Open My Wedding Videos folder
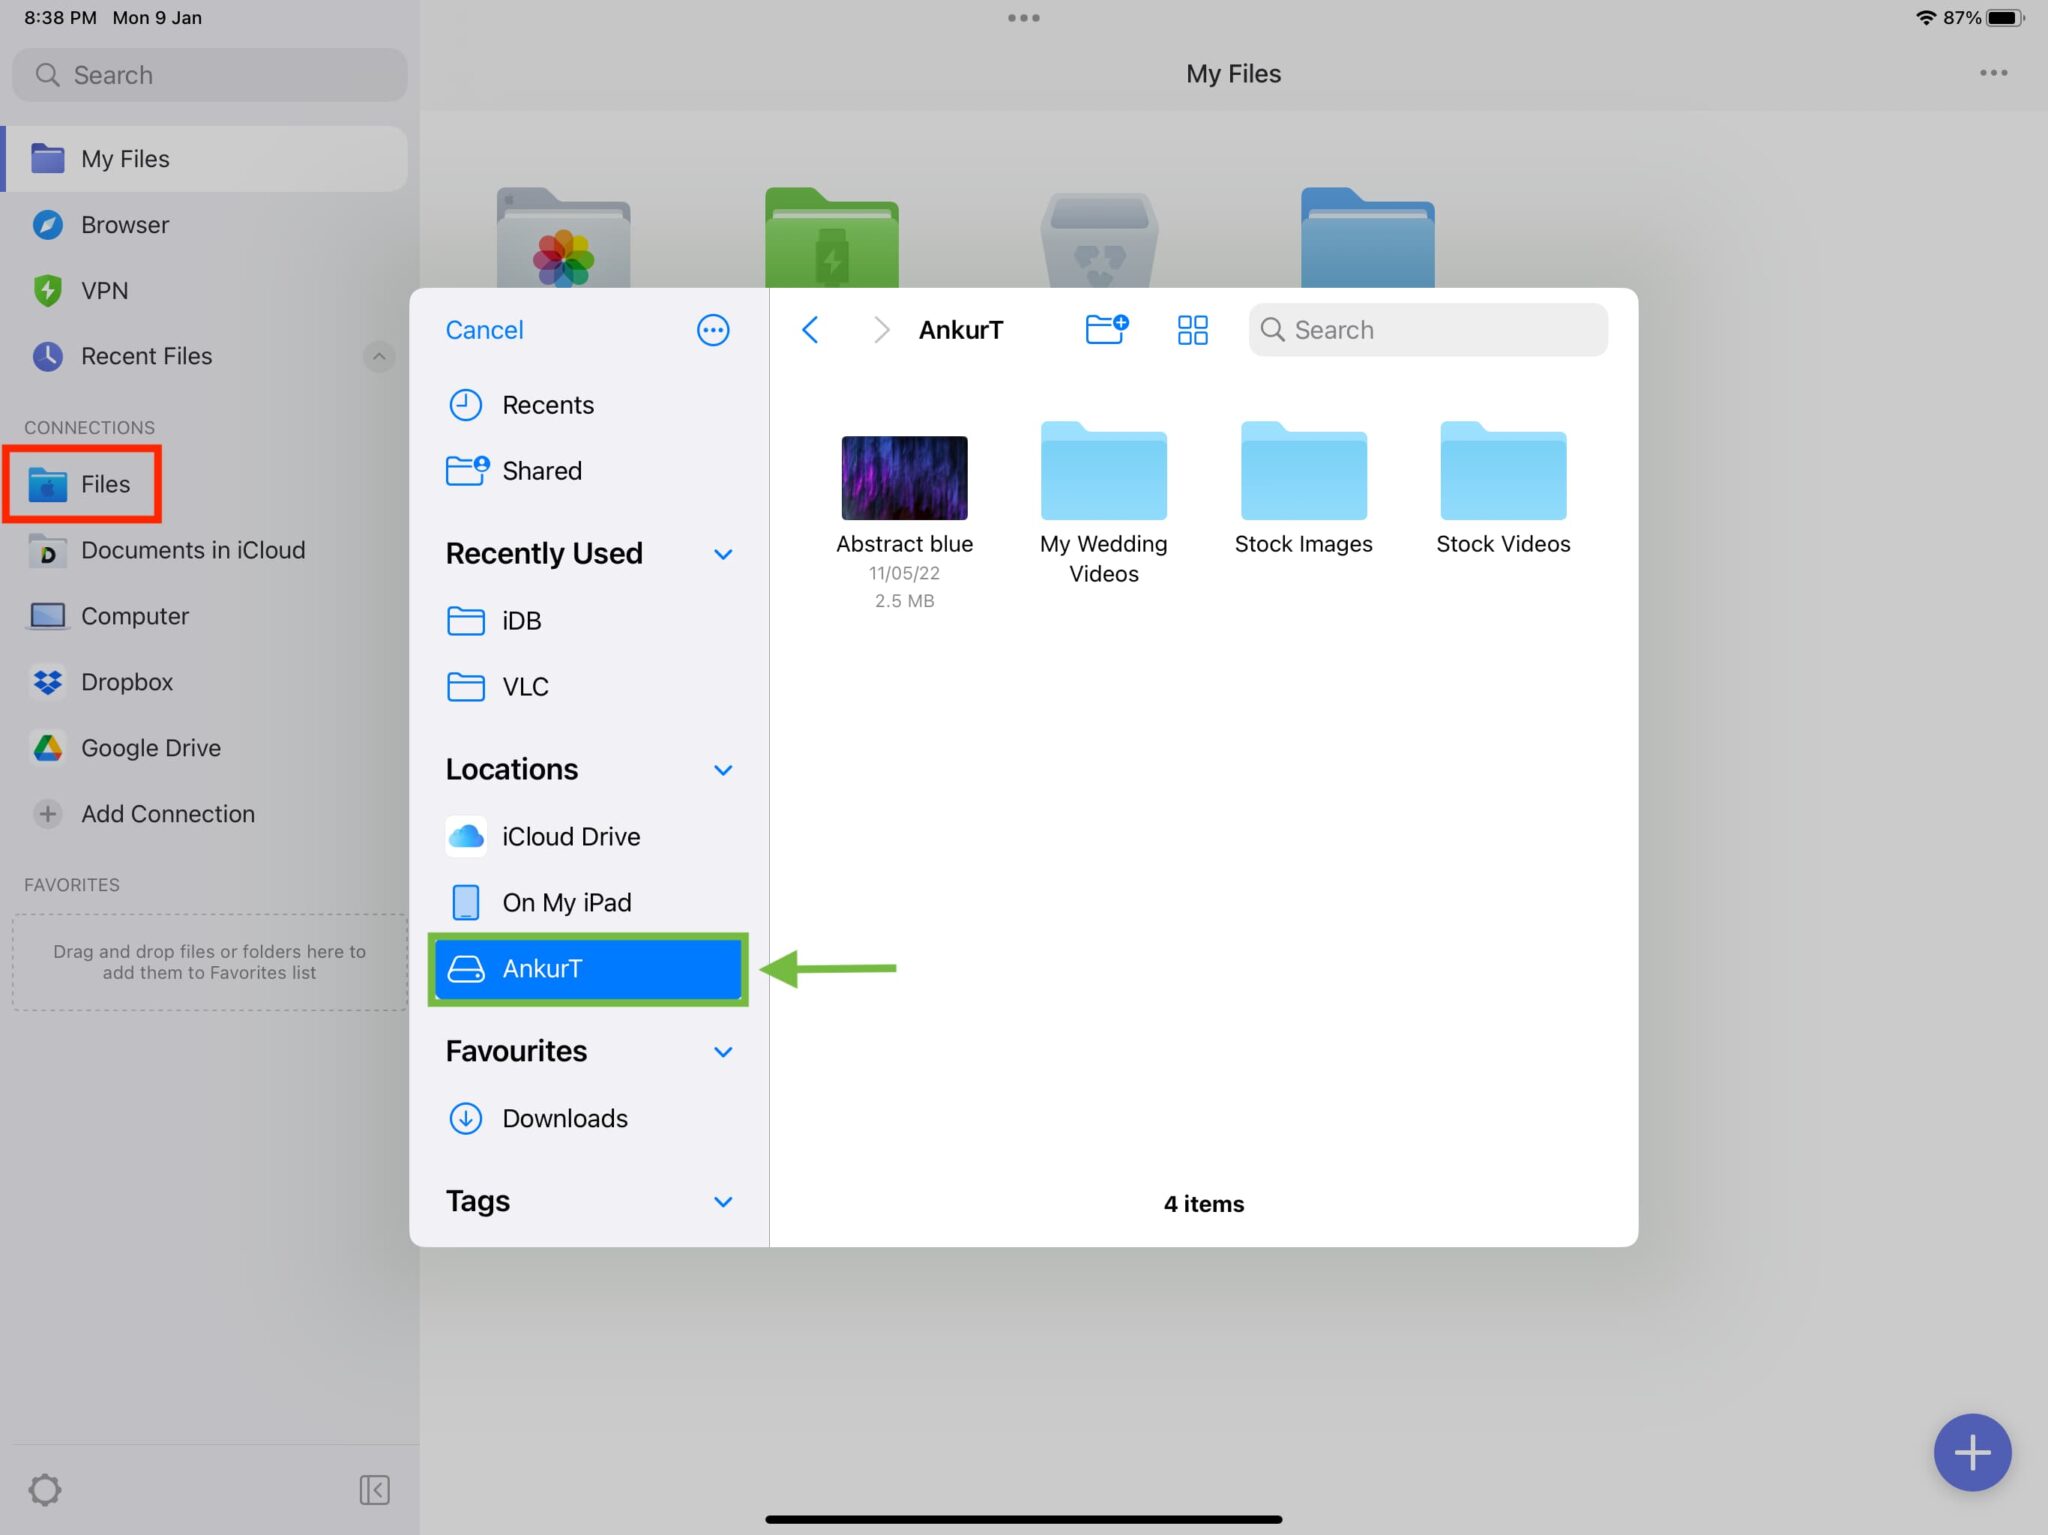Image resolution: width=2048 pixels, height=1535 pixels. coord(1103,471)
